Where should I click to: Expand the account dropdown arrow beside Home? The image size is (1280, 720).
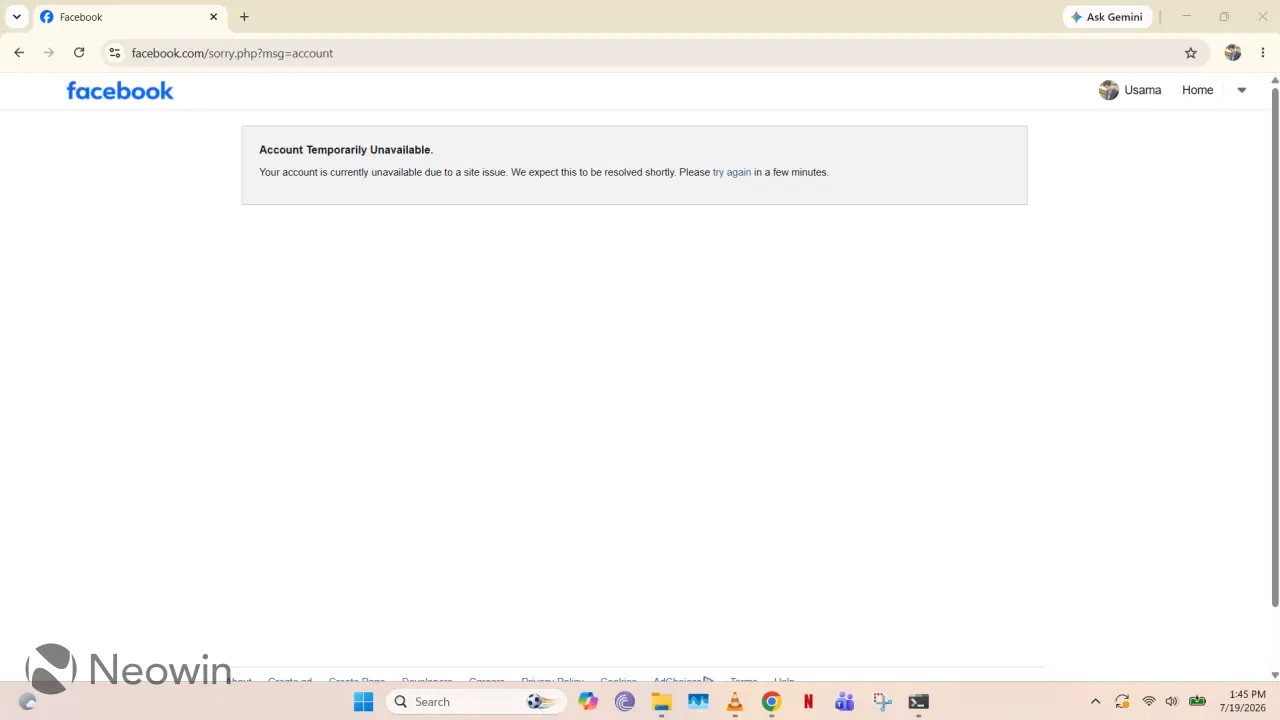[x=1242, y=90]
